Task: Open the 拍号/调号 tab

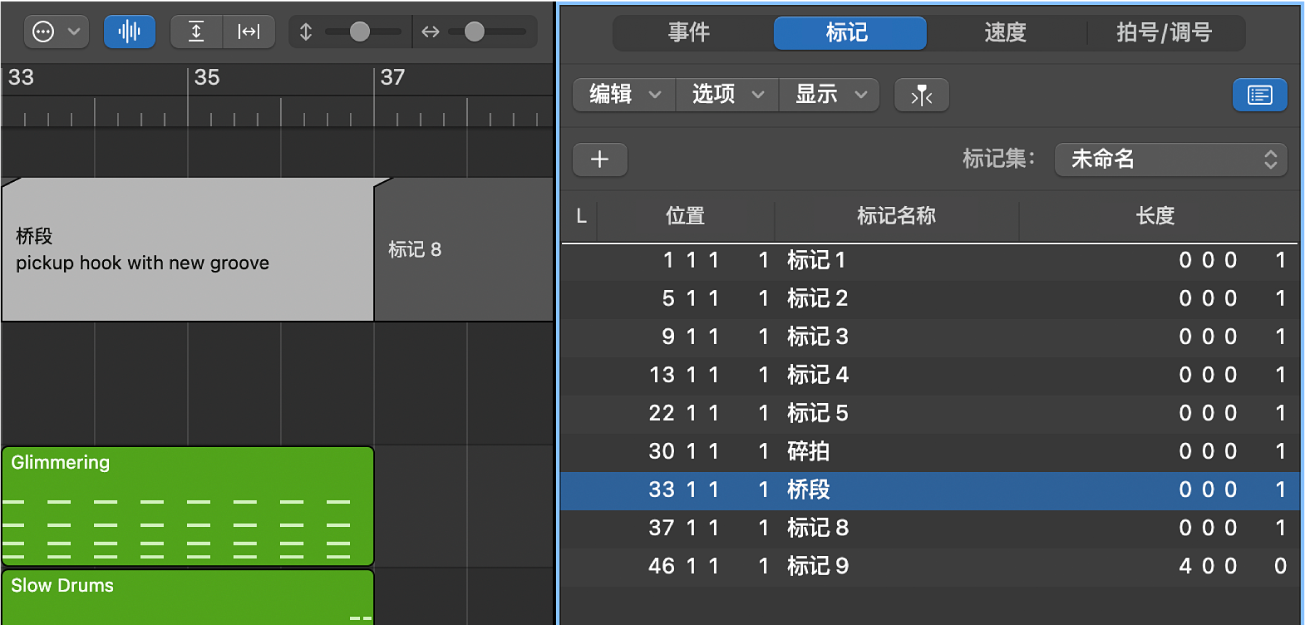Action: click(1164, 33)
